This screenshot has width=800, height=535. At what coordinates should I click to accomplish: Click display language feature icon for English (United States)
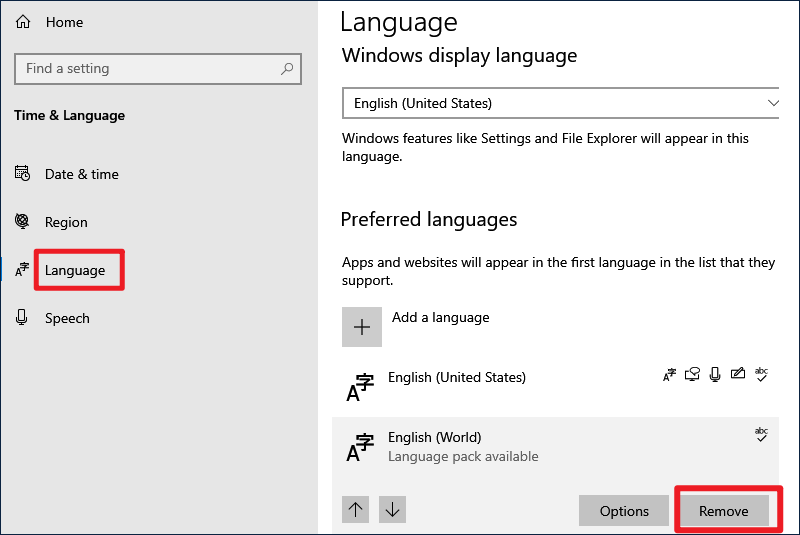(x=669, y=375)
